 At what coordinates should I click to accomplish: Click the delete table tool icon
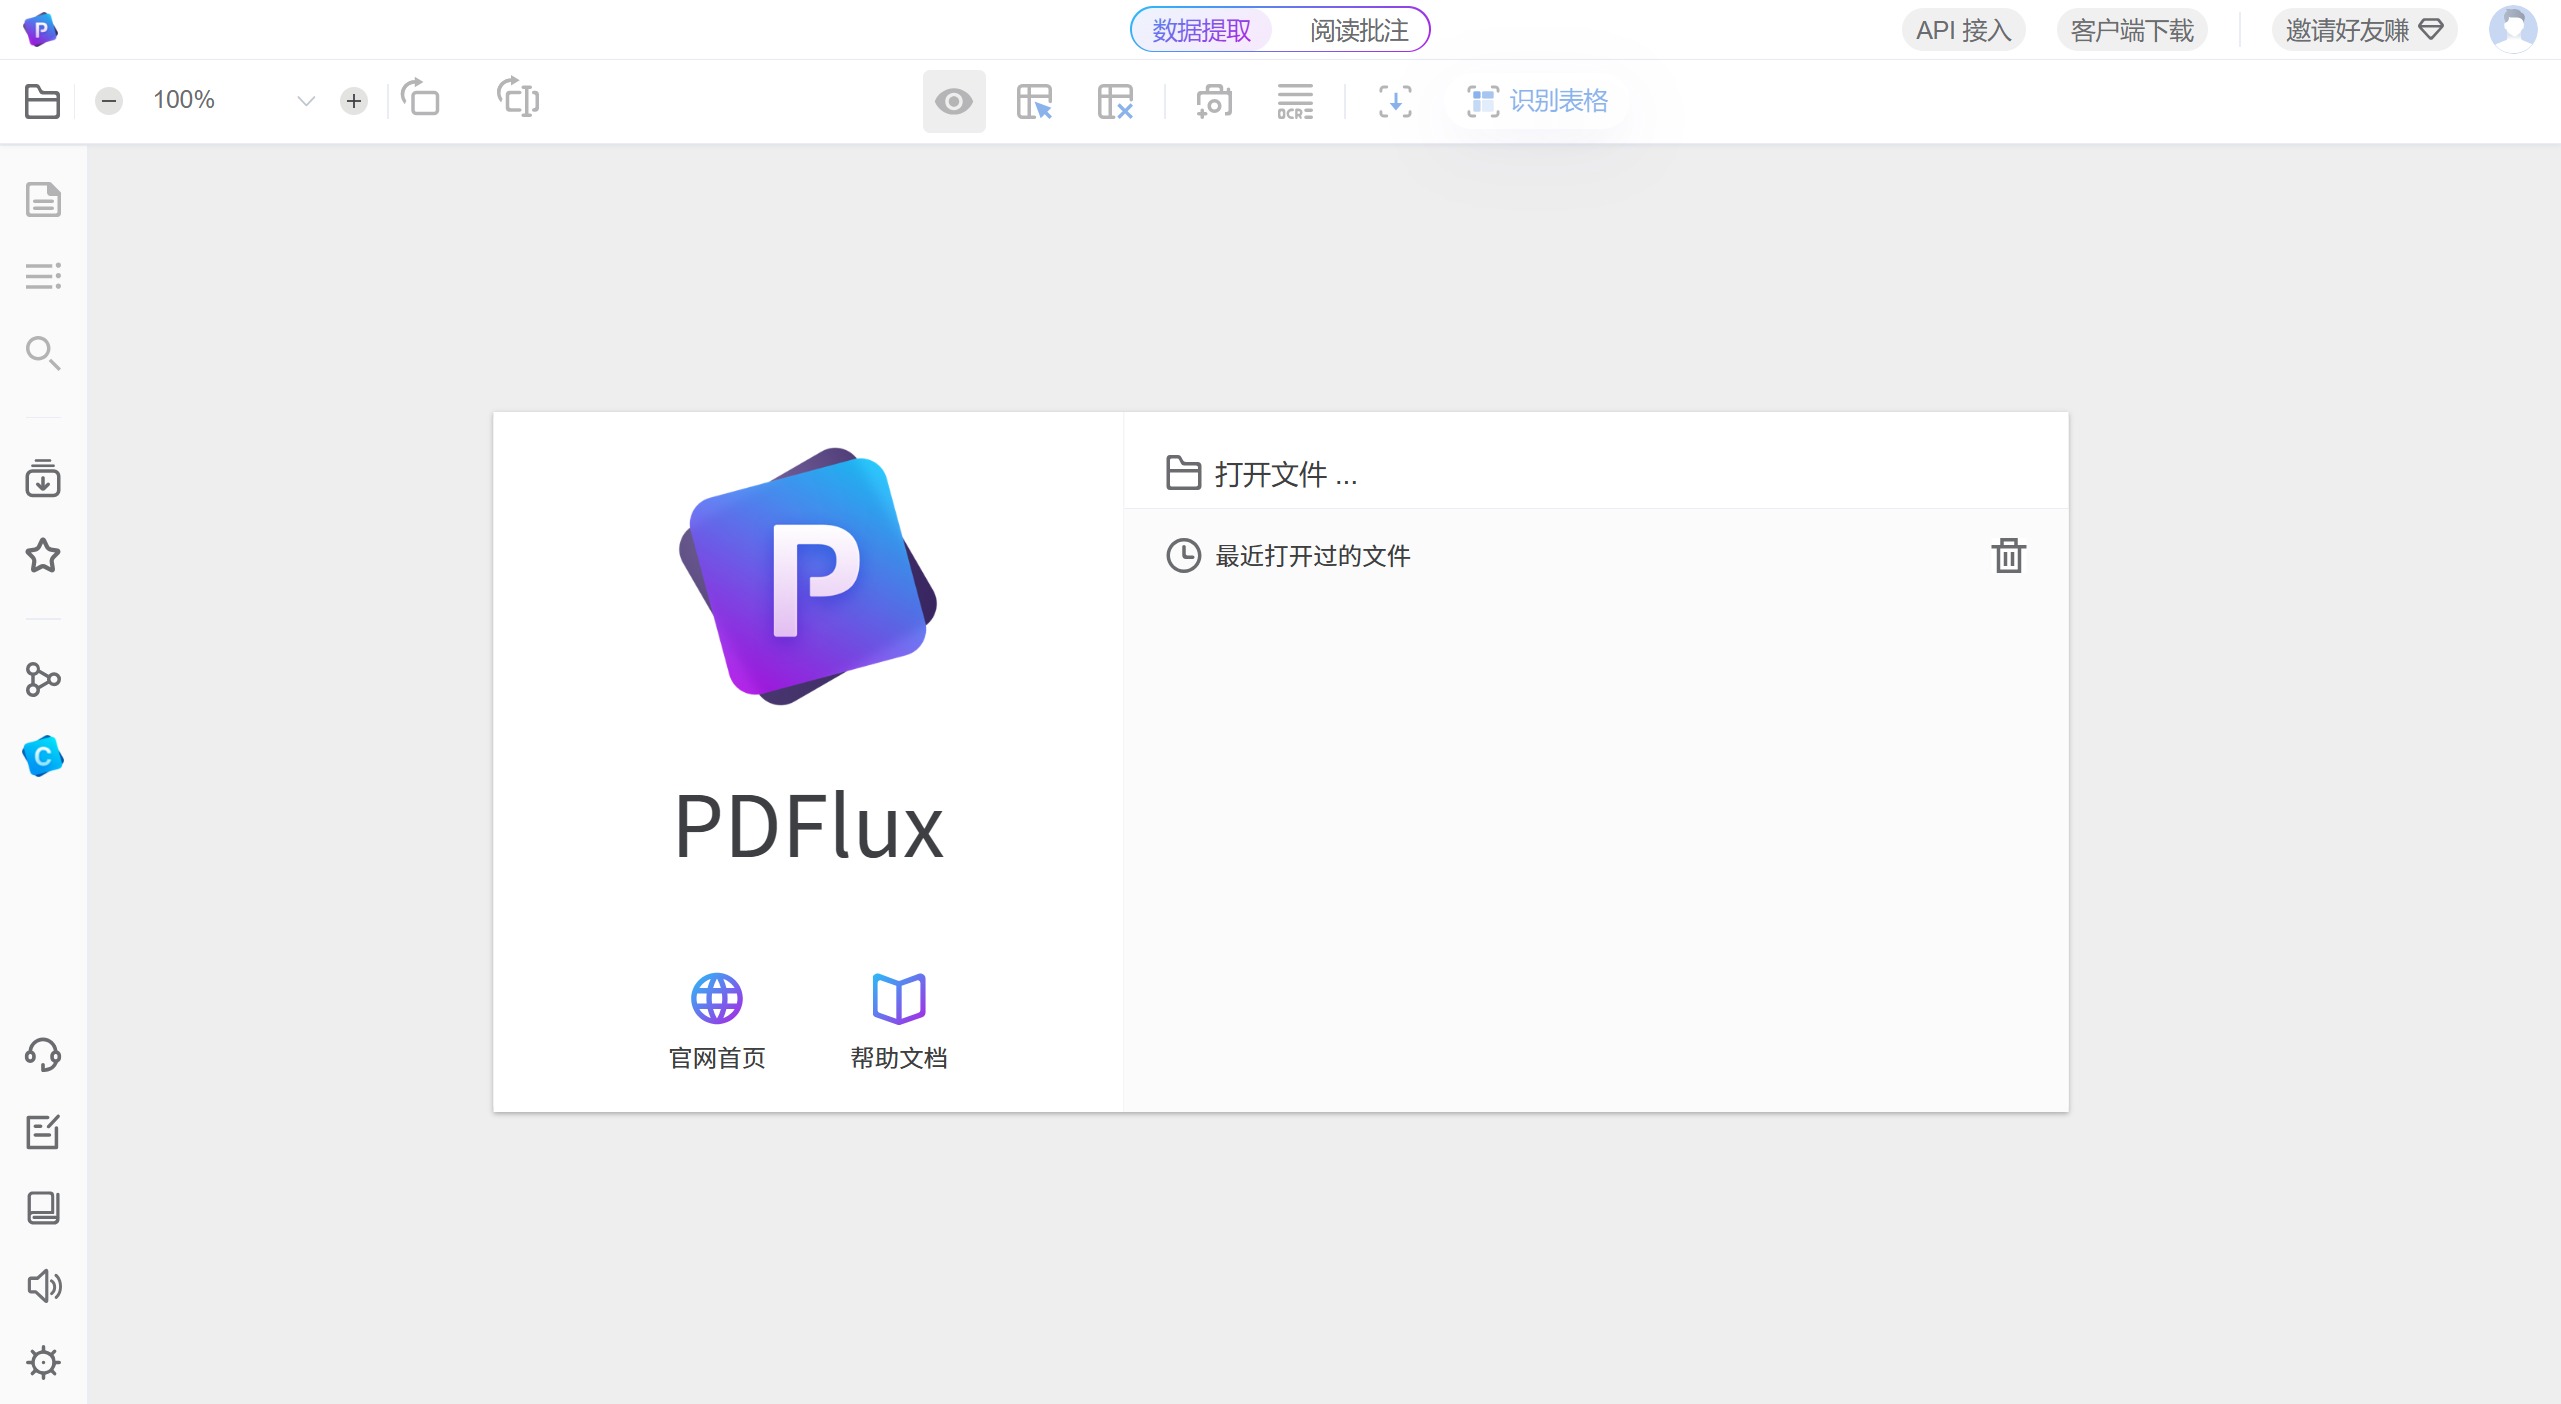pyautogui.click(x=1115, y=101)
